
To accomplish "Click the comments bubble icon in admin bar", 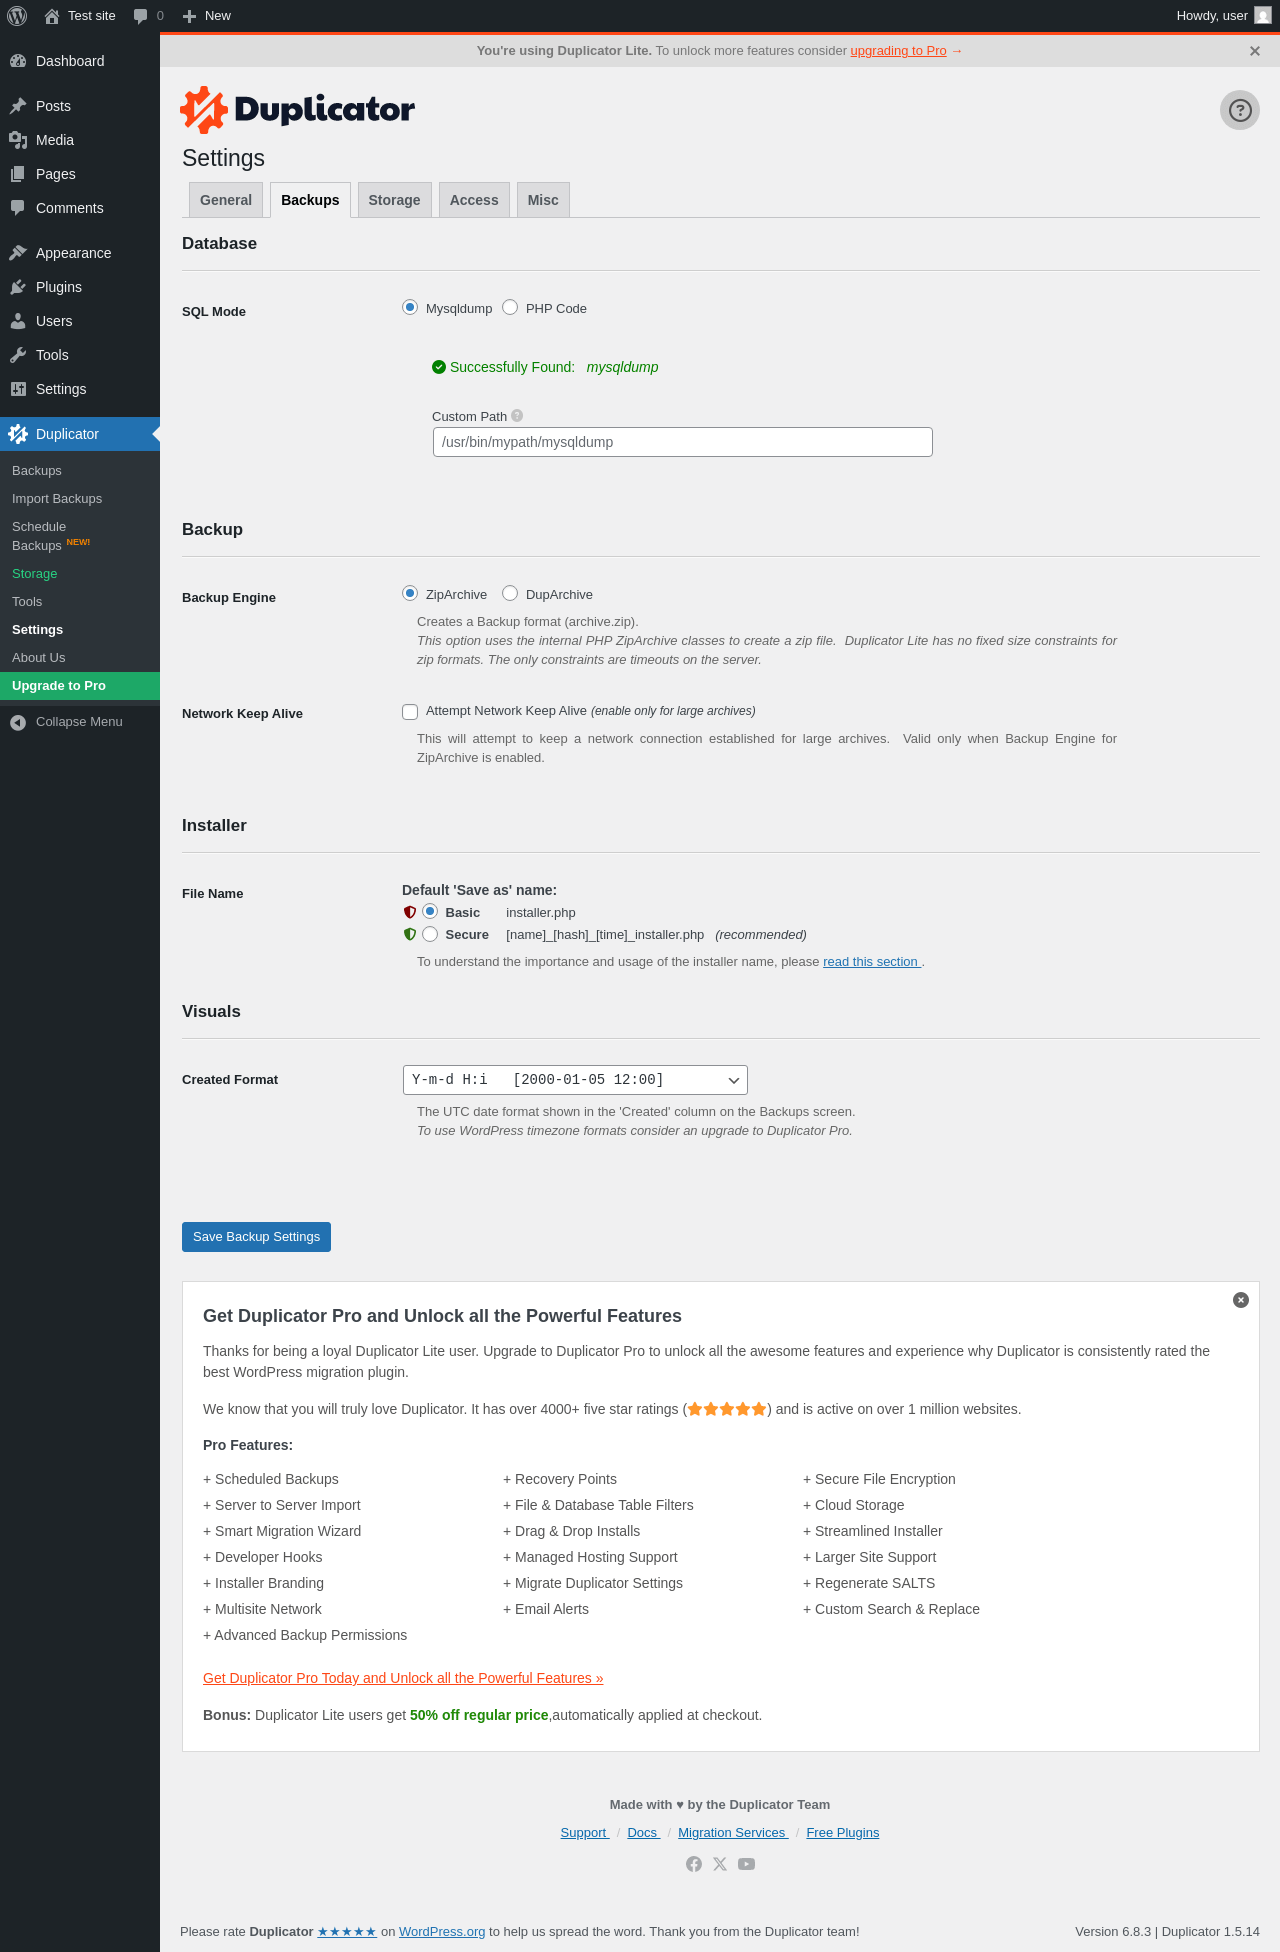I will coord(141,16).
